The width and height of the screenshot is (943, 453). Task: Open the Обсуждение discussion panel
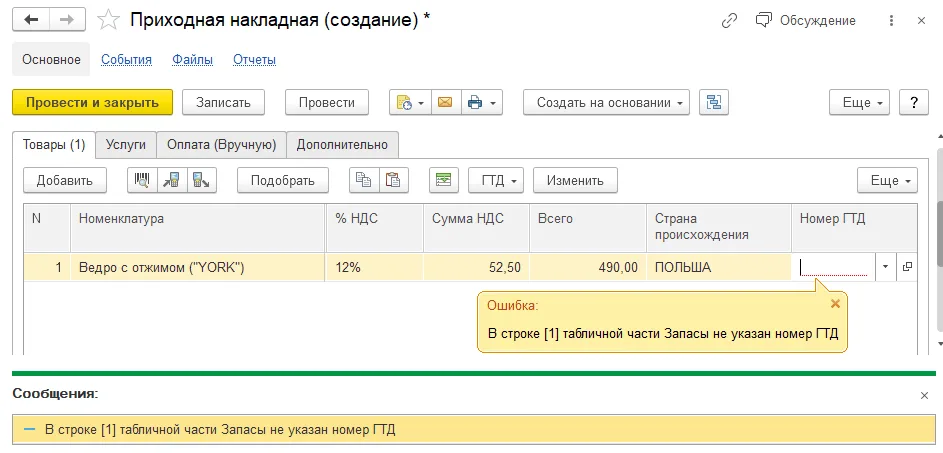click(805, 20)
